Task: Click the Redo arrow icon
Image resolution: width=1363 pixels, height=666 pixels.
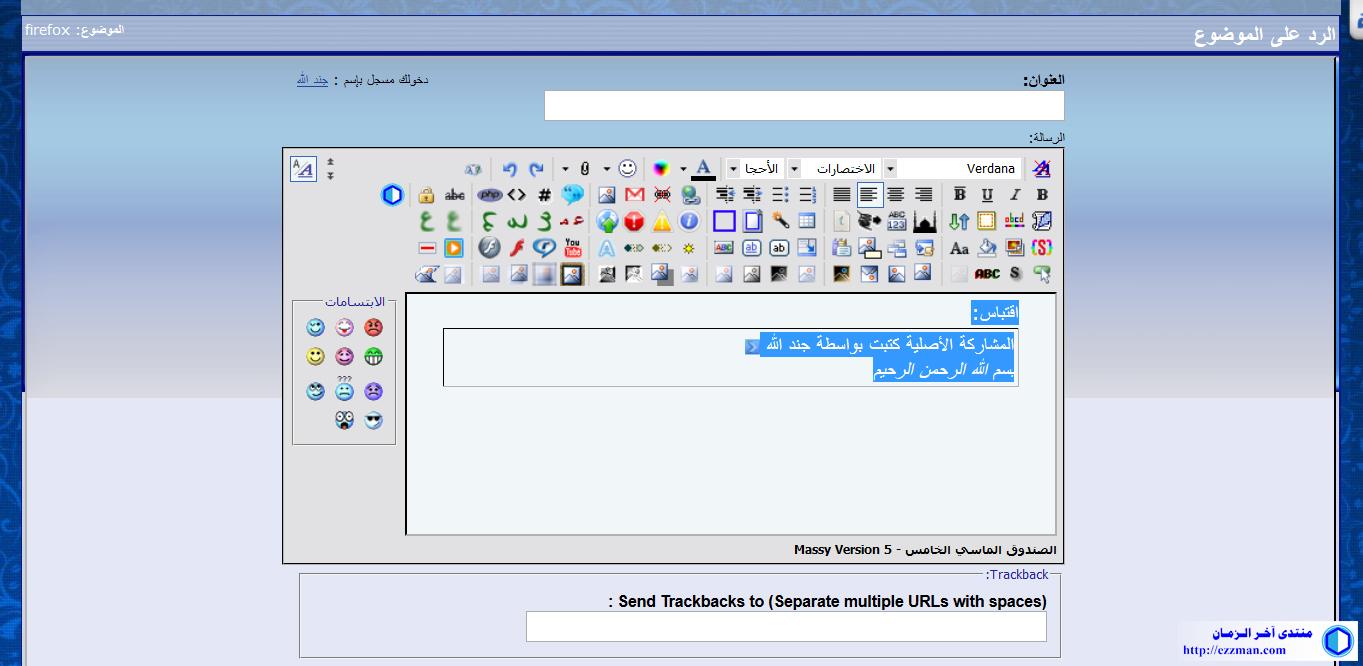Action: [536, 169]
